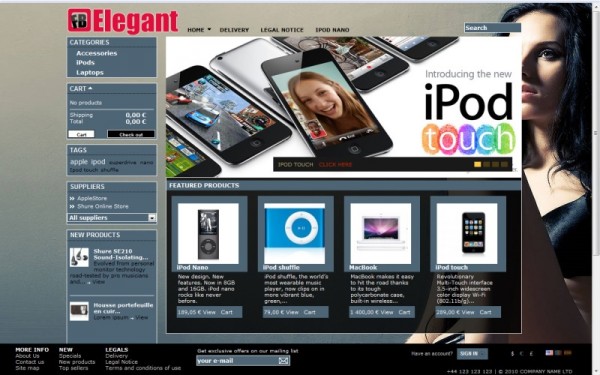The width and height of the screenshot is (600, 375).
Task: Open the Accessories category
Action: click(96, 53)
